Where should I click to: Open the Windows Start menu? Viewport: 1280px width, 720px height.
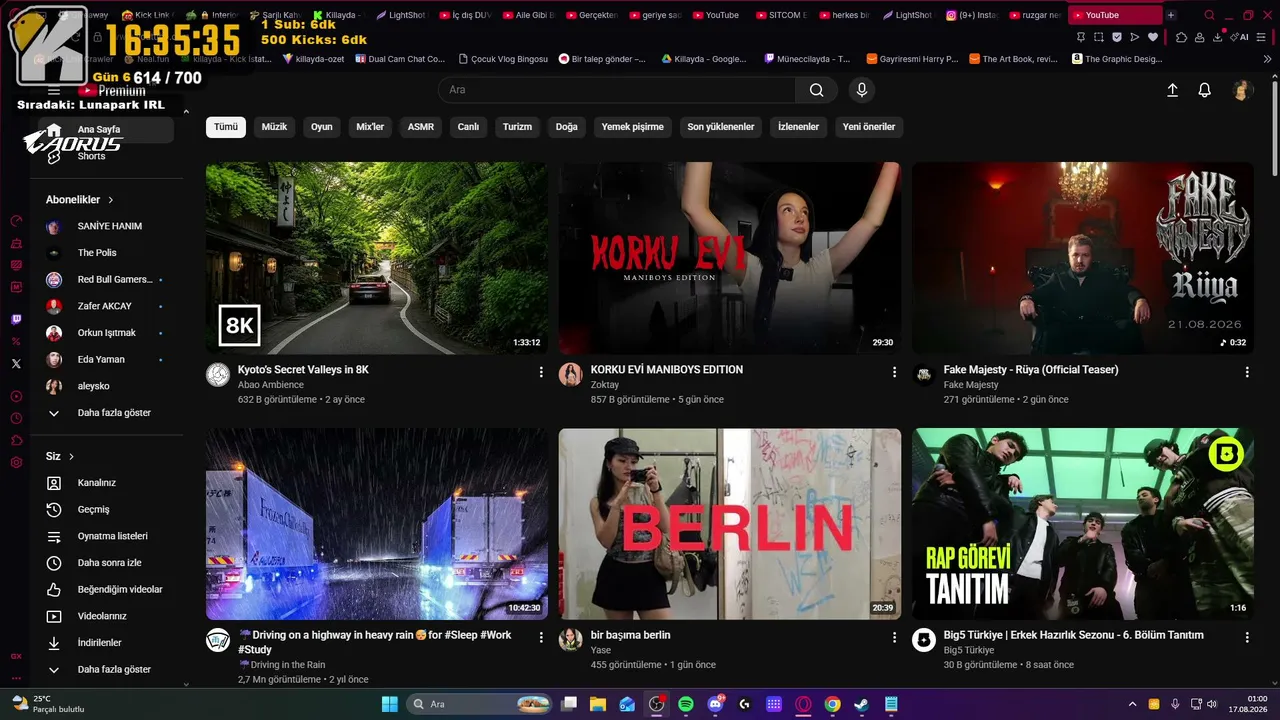click(390, 704)
